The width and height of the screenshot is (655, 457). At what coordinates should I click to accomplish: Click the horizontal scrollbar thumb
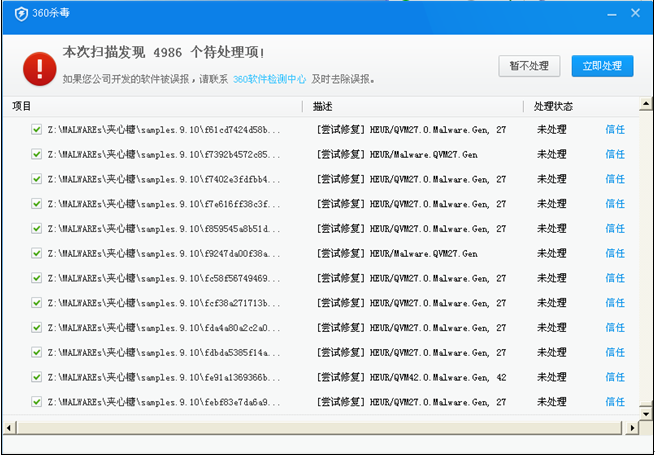319,428
